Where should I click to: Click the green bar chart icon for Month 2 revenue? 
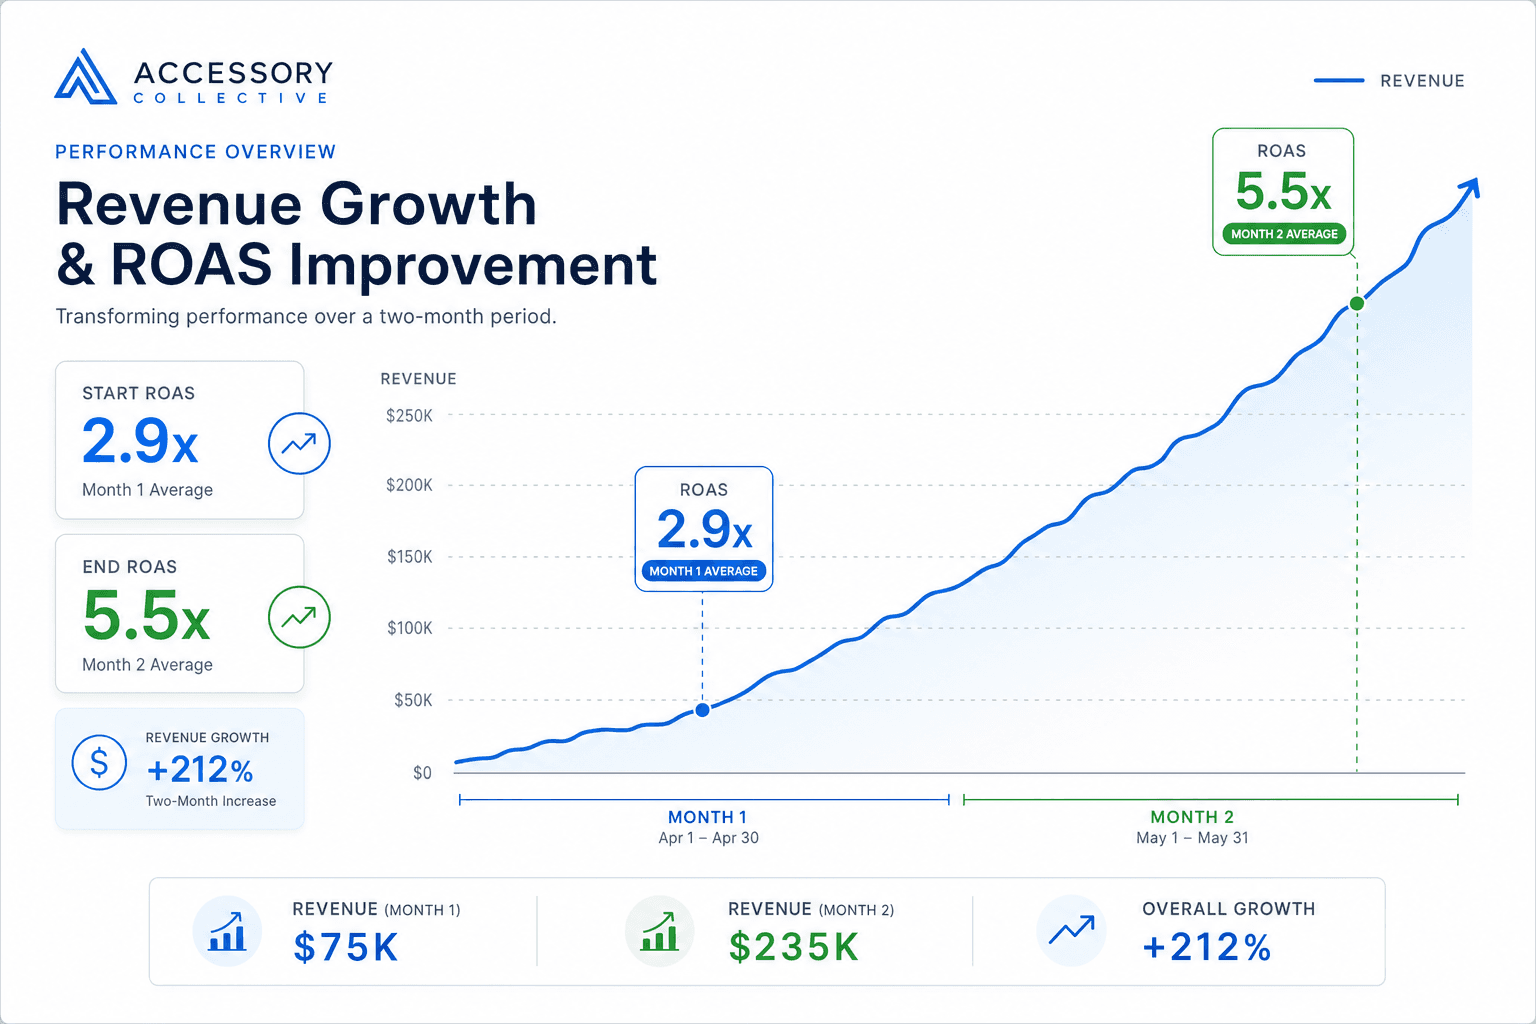point(660,931)
